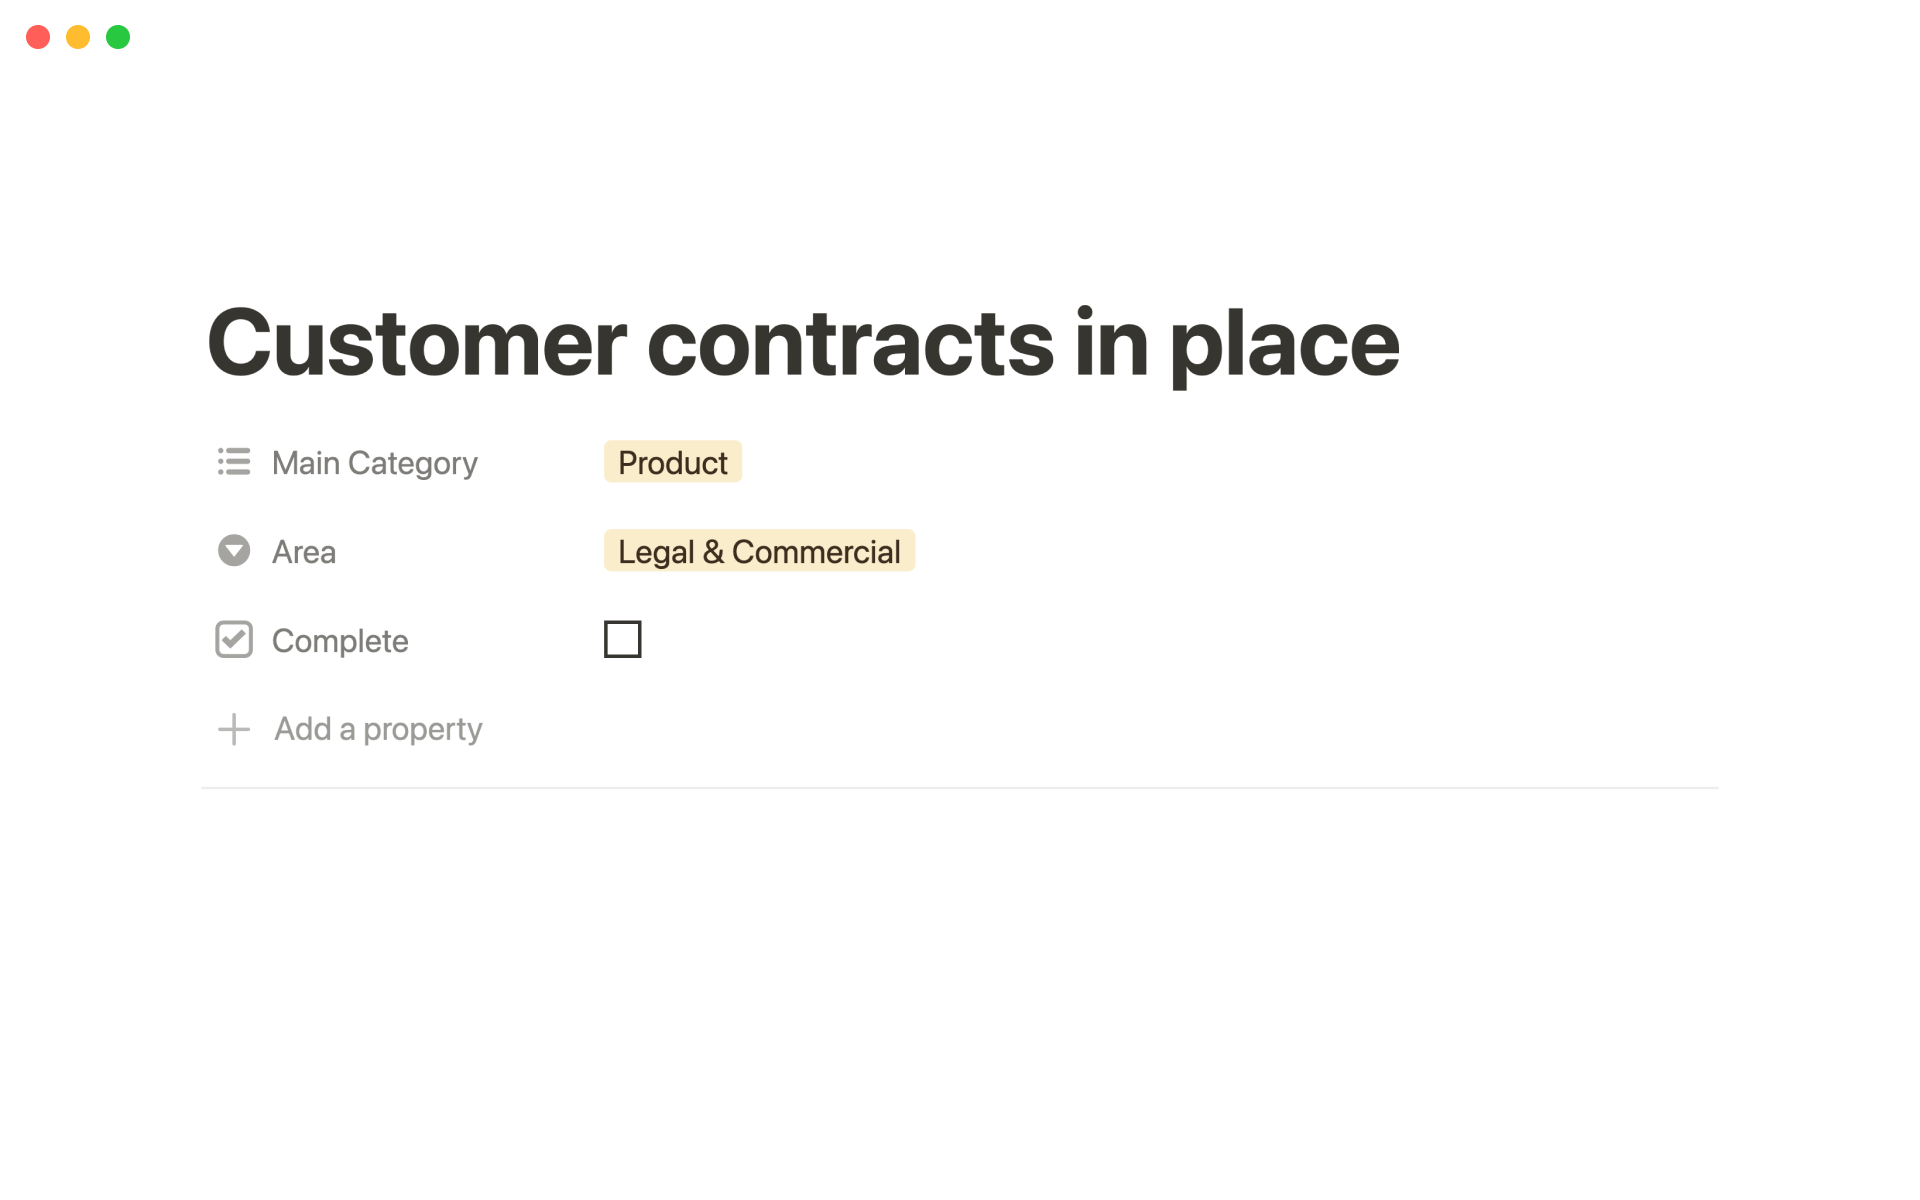This screenshot has height=1200, width=1920.
Task: Open the Legal & Commercial select dropdown
Action: 759,551
